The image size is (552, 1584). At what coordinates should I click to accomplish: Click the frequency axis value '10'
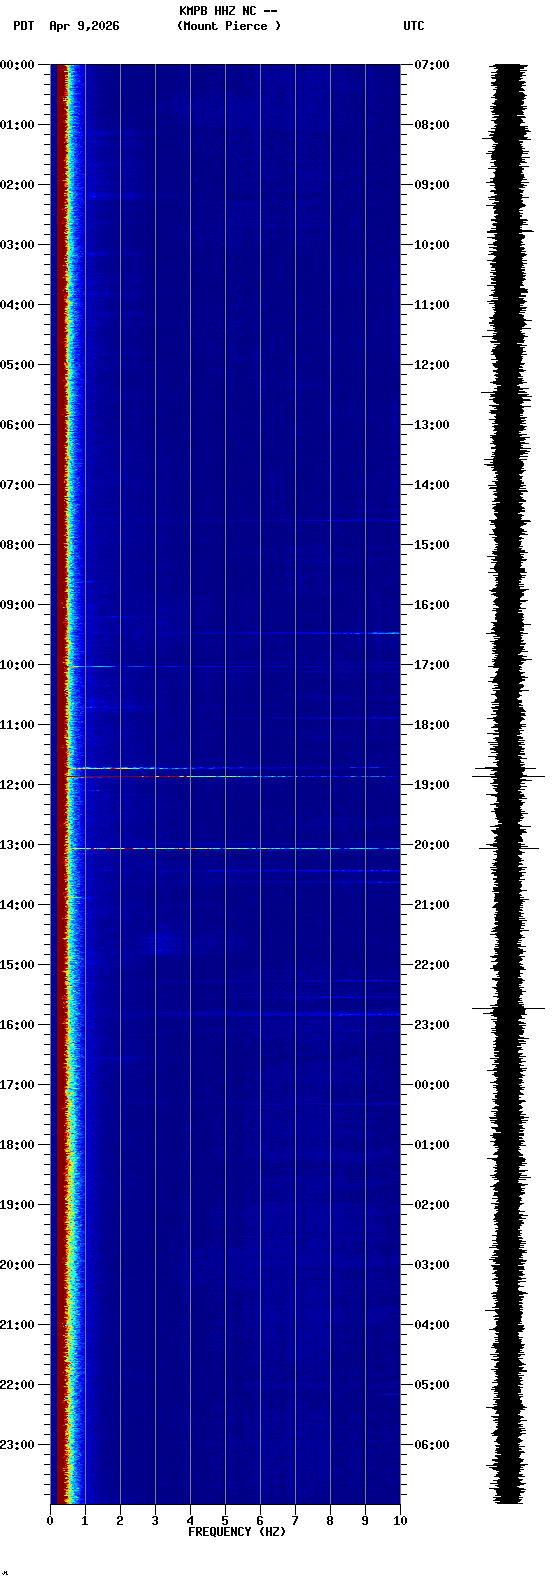[400, 1521]
